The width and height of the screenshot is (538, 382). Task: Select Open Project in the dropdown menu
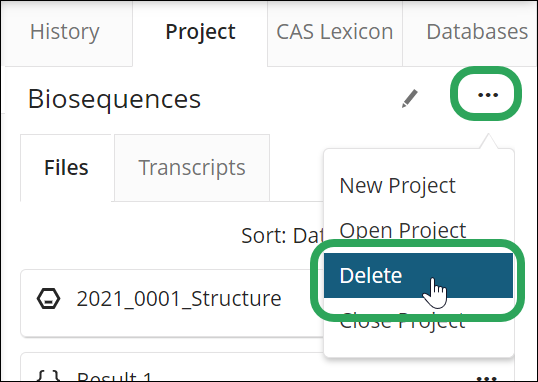(x=402, y=230)
